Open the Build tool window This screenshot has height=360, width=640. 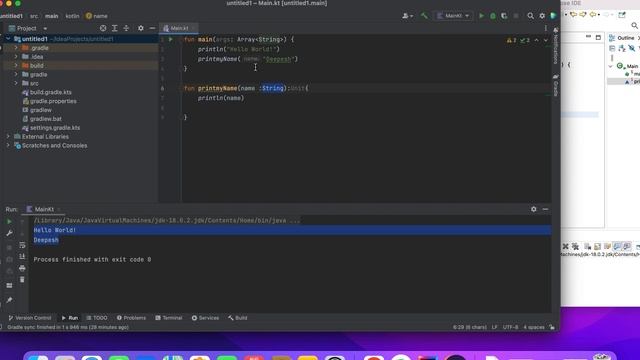pos(238,318)
